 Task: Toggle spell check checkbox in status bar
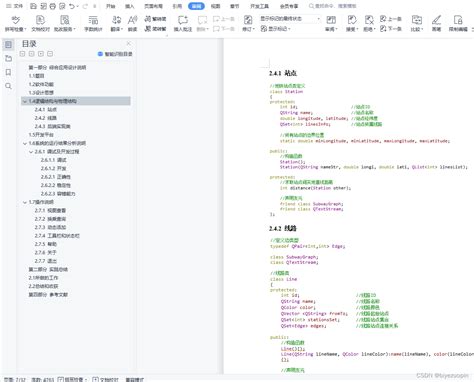(61, 379)
